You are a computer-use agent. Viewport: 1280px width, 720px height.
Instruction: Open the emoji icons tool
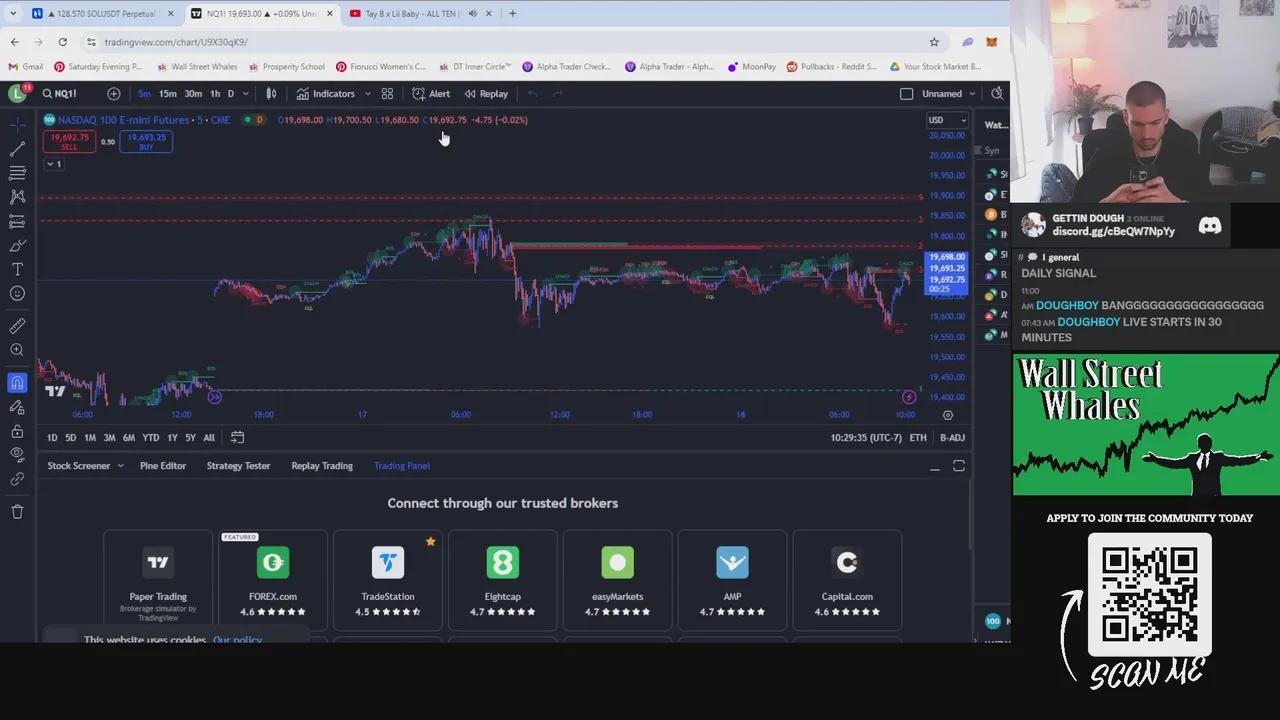pyautogui.click(x=17, y=293)
